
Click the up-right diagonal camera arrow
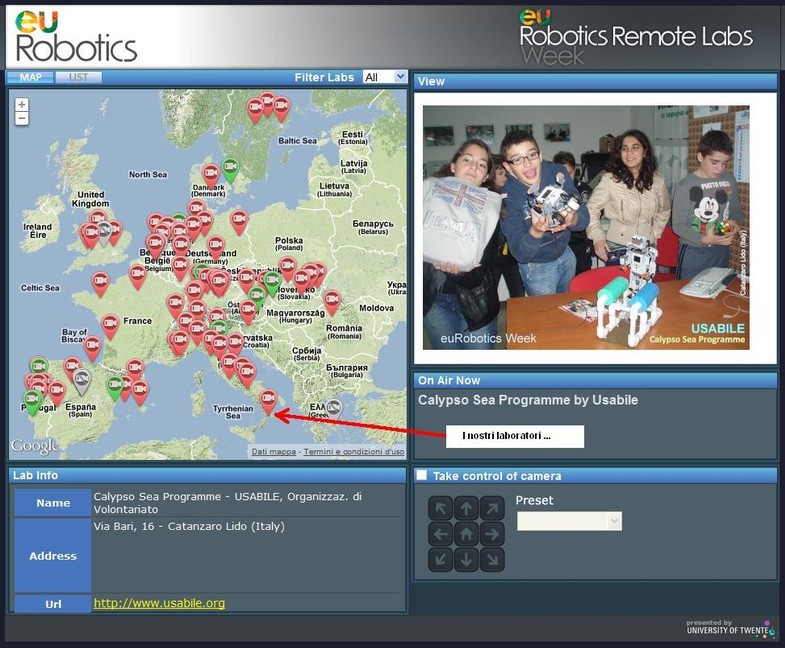(491, 509)
